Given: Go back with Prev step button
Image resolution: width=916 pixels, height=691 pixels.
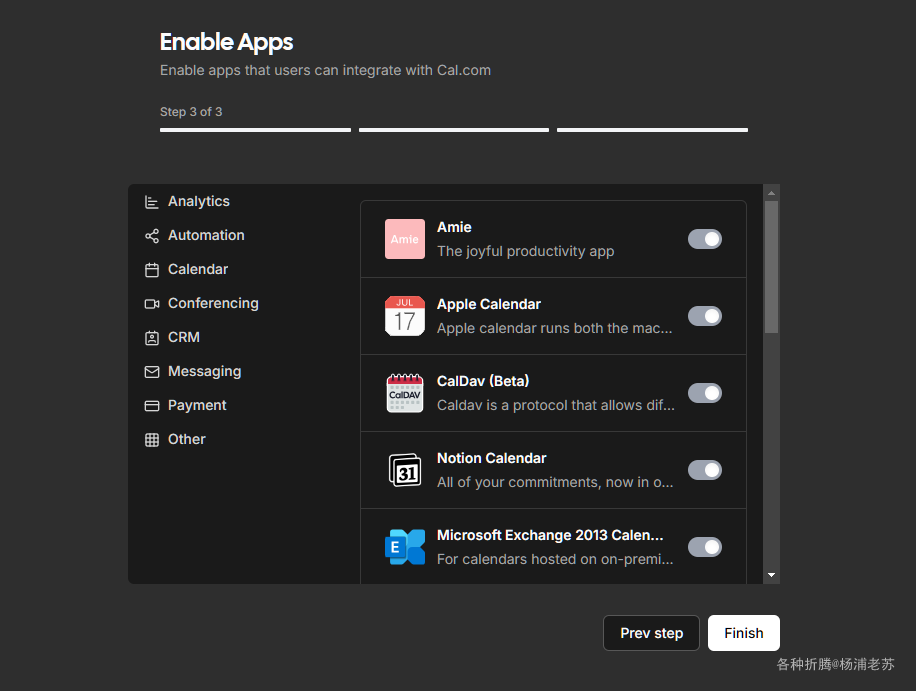Looking at the screenshot, I should click(651, 633).
